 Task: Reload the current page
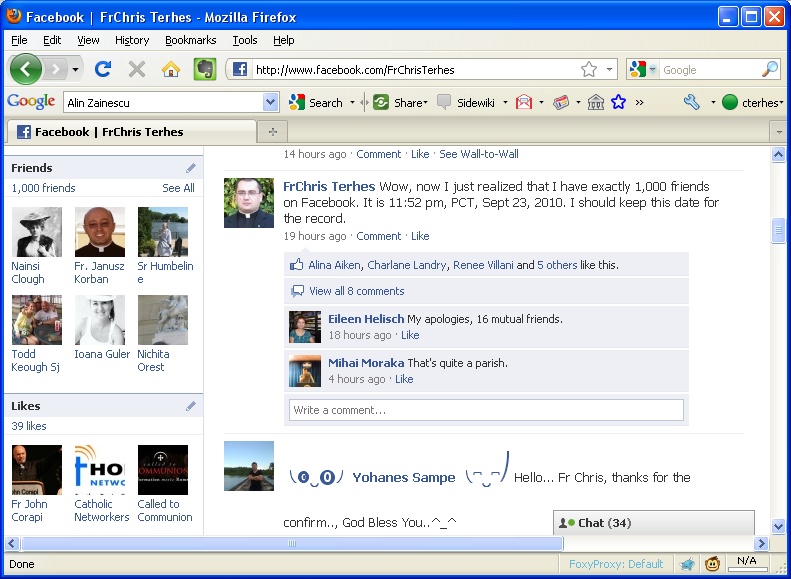point(103,69)
